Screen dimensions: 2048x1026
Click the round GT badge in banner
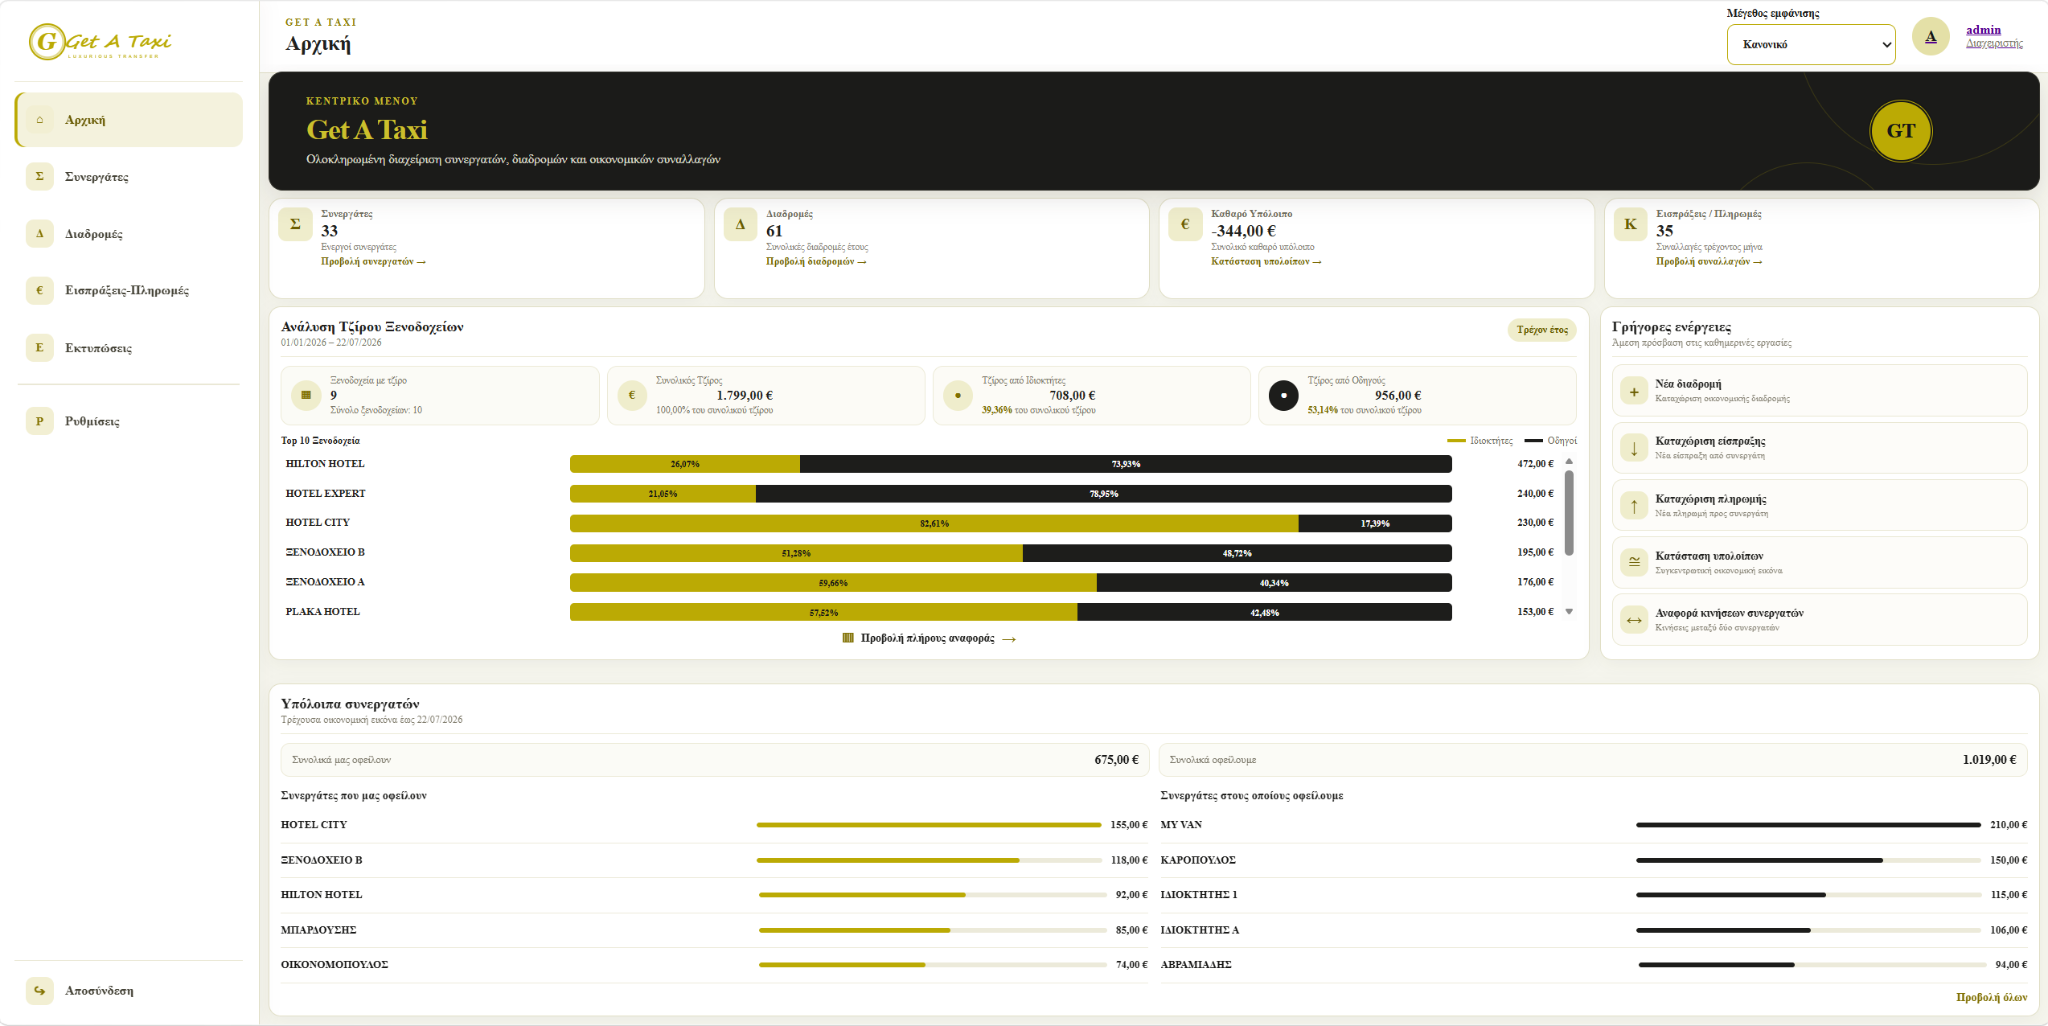pos(1901,131)
